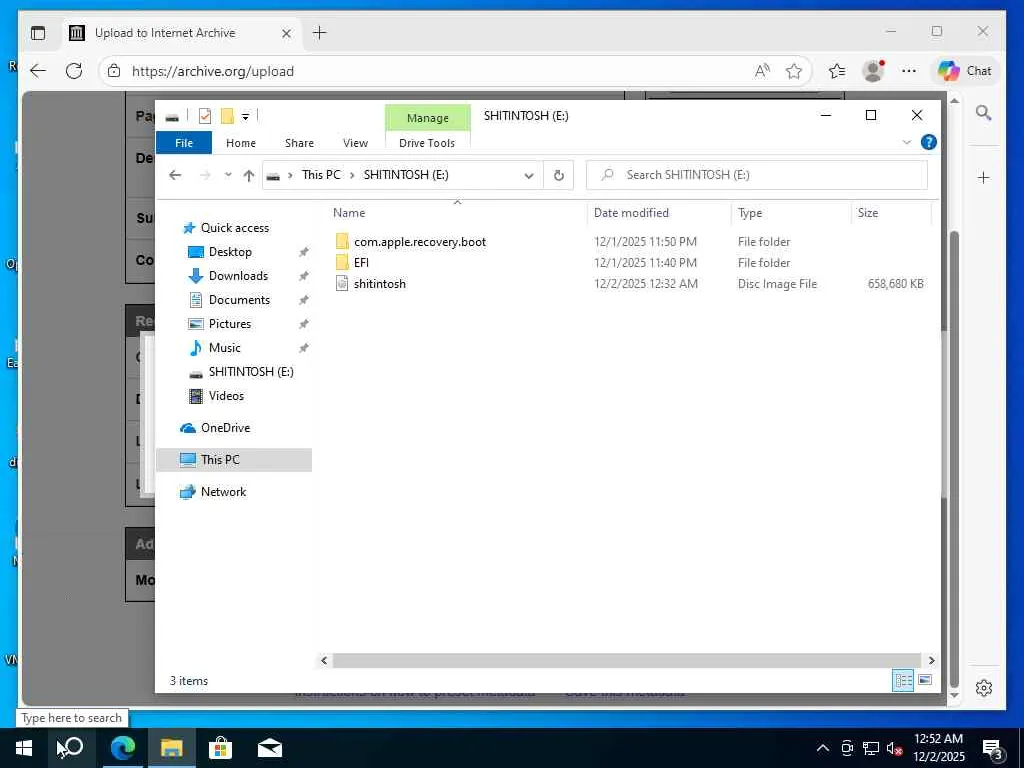This screenshot has width=1024, height=768.
Task: Select Quick access in navigation pane
Action: pyautogui.click(x=234, y=228)
